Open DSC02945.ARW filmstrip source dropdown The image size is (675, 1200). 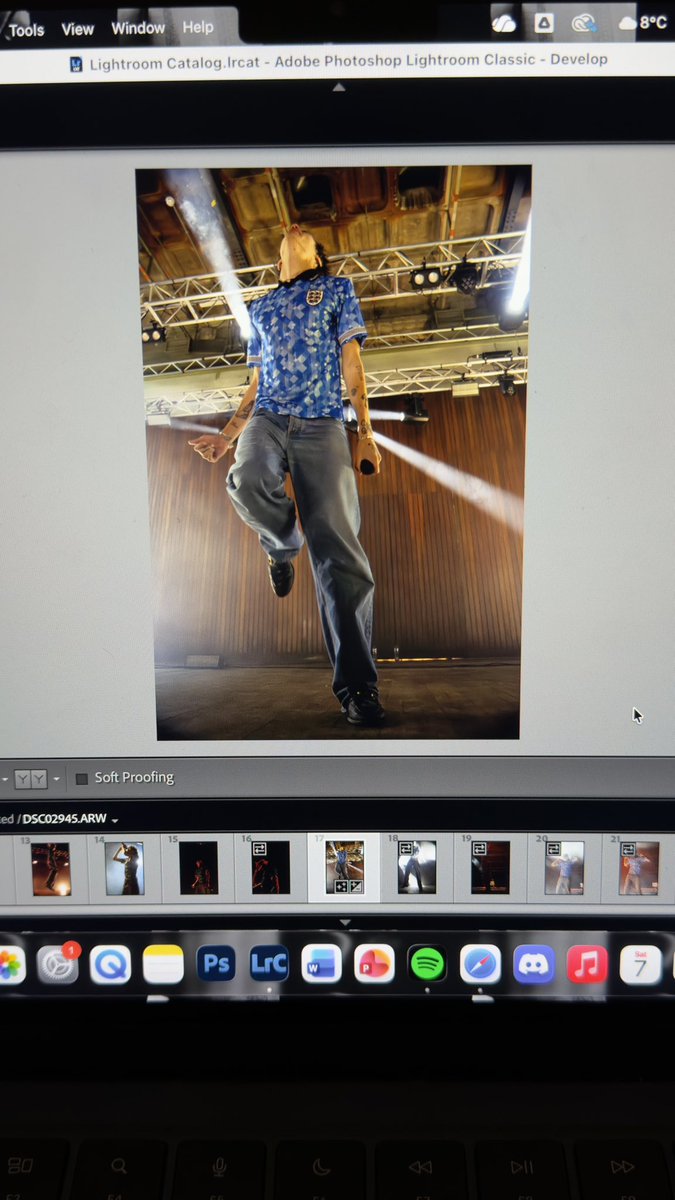click(x=114, y=820)
